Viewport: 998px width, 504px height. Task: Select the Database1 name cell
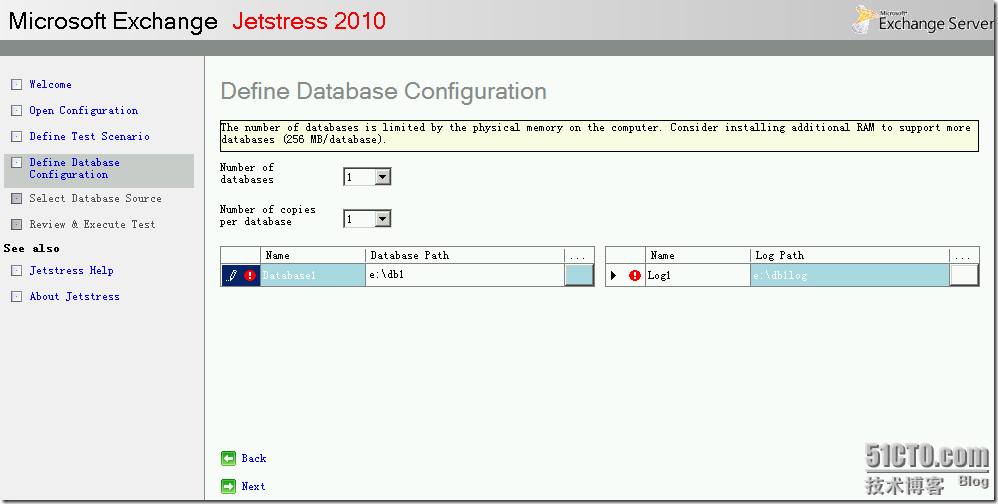(x=313, y=276)
